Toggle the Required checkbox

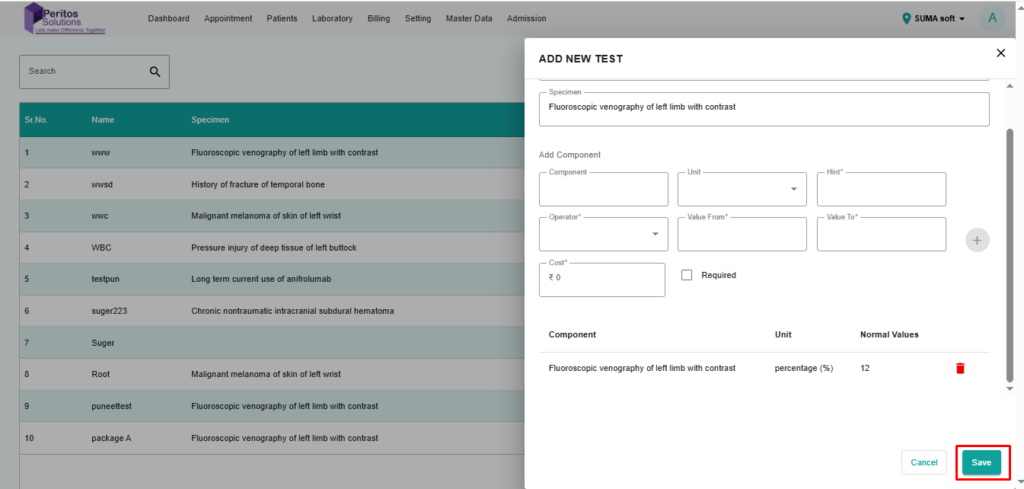(687, 275)
